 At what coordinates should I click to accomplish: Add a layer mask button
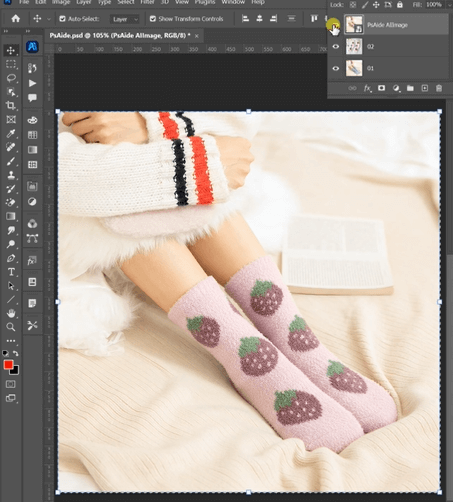(381, 88)
